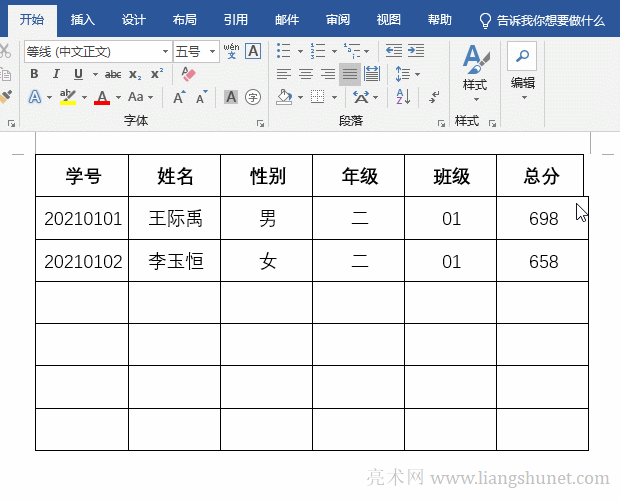The width and height of the screenshot is (620, 500).
Task: Click the Asian layout icon
Action: tap(361, 97)
